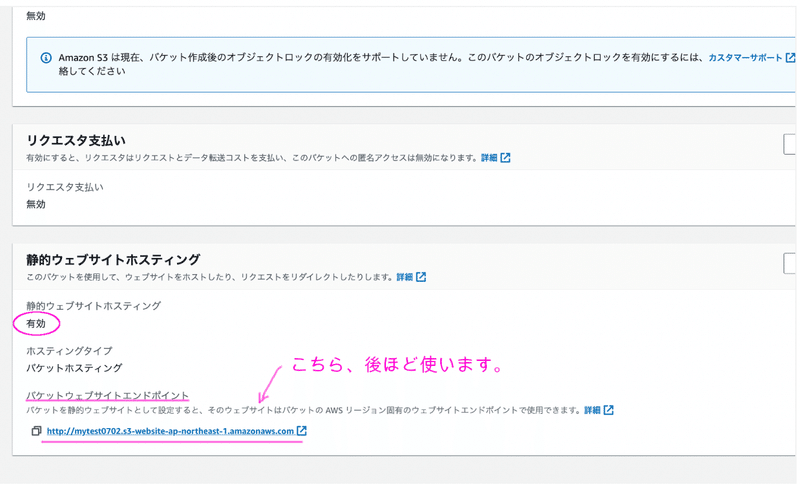800x485 pixels.
Task: Click the edit button in リクエスタ支払い panel
Action: coord(790,144)
